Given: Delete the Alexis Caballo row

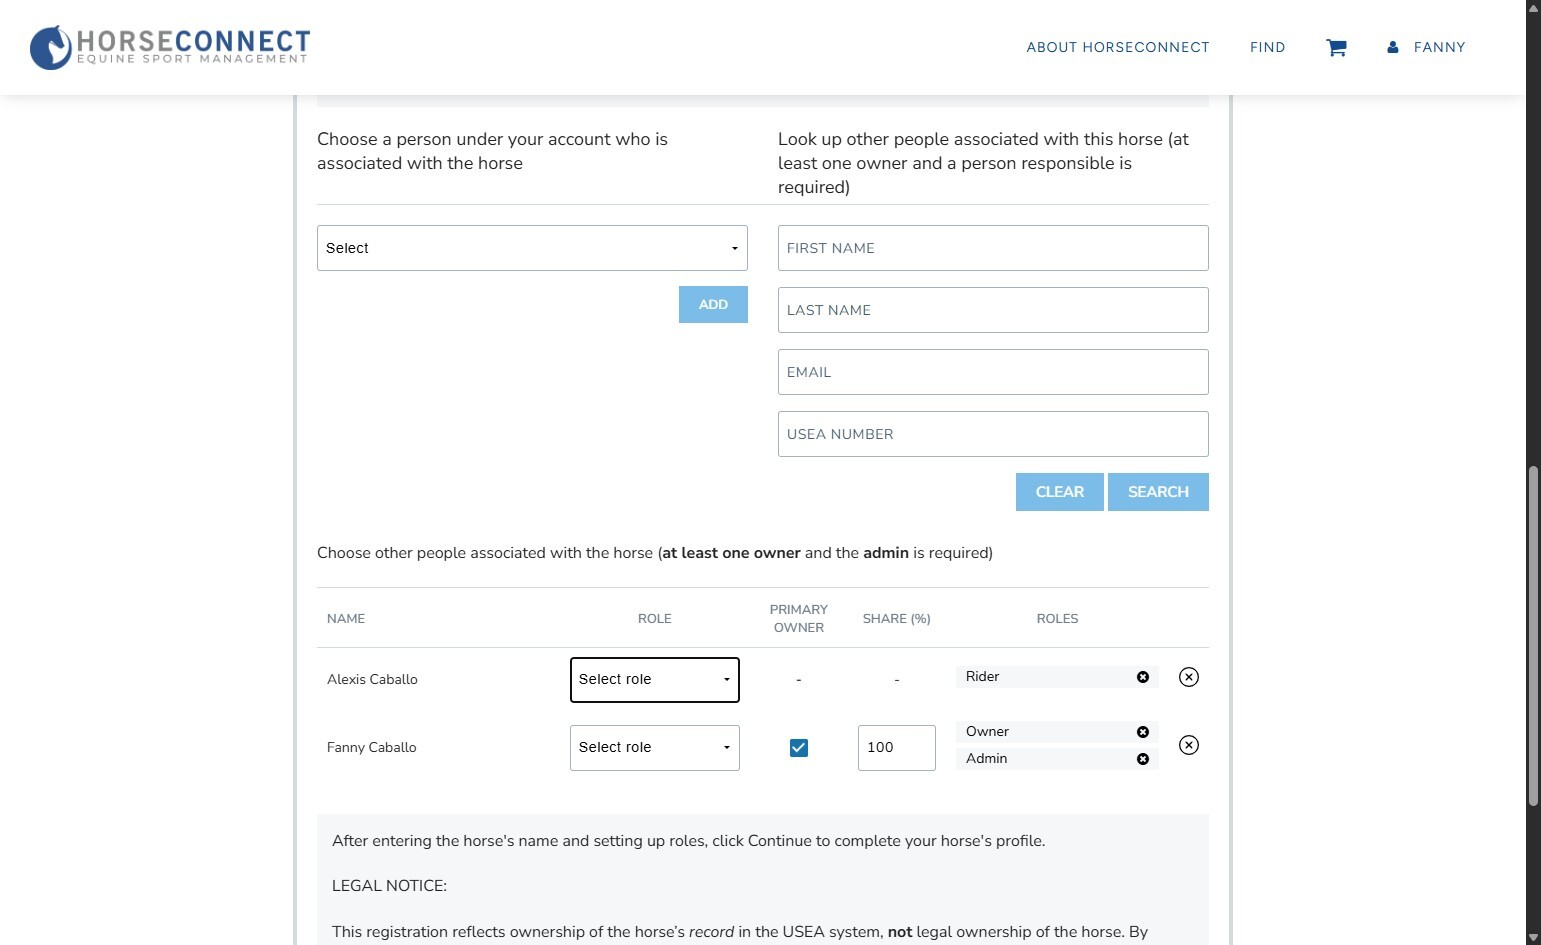Looking at the screenshot, I should (1189, 677).
